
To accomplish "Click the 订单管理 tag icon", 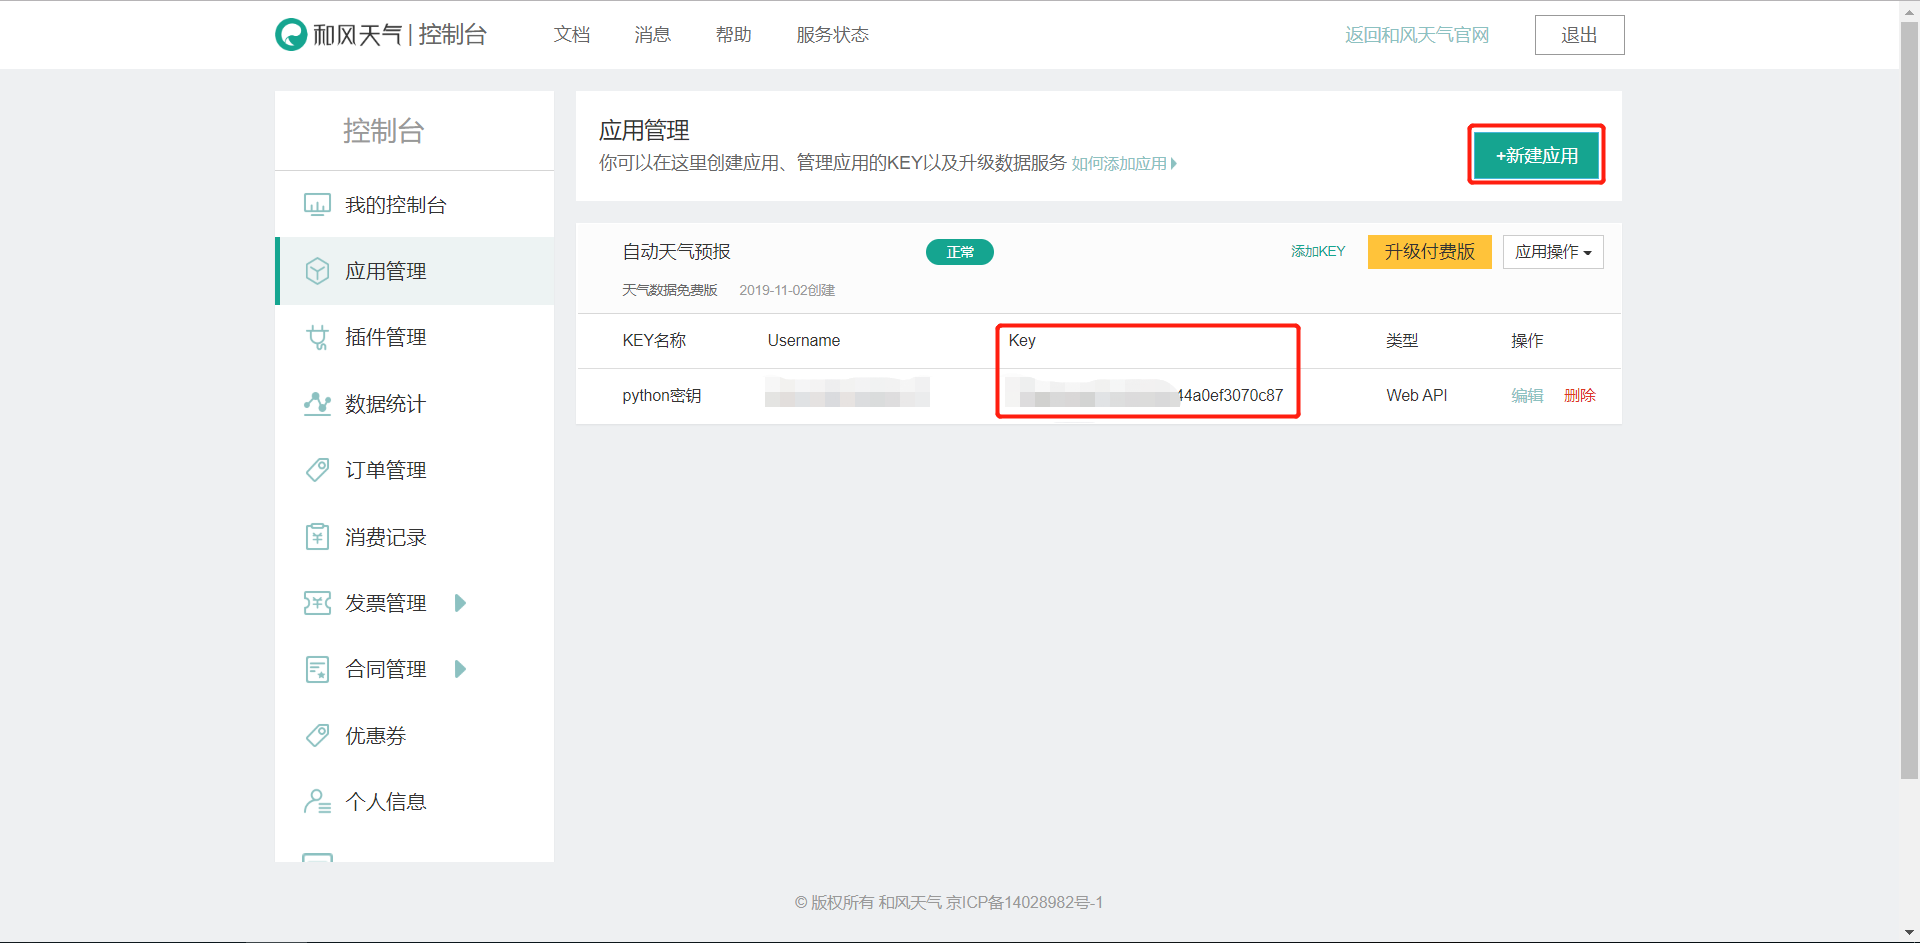I will tap(317, 470).
